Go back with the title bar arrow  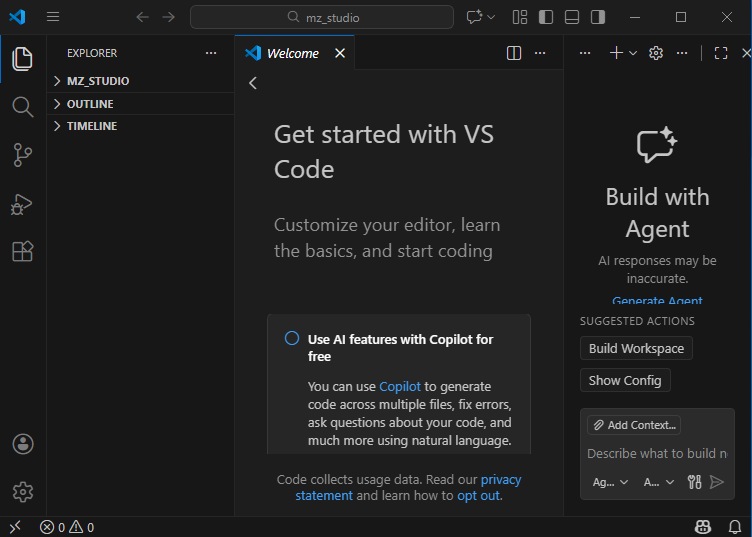[142, 17]
